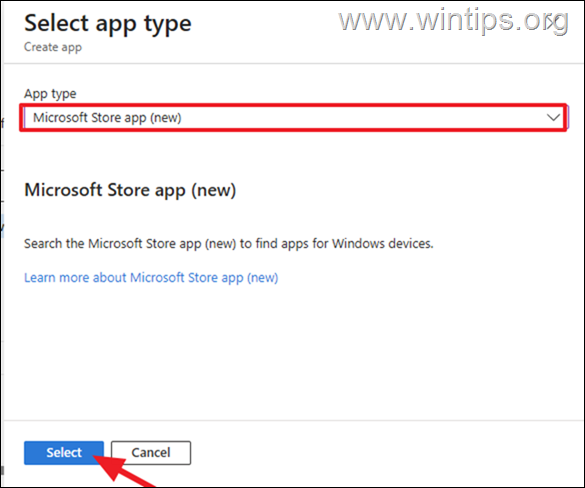The width and height of the screenshot is (585, 488).
Task: Click the Cancel button
Action: point(151,453)
